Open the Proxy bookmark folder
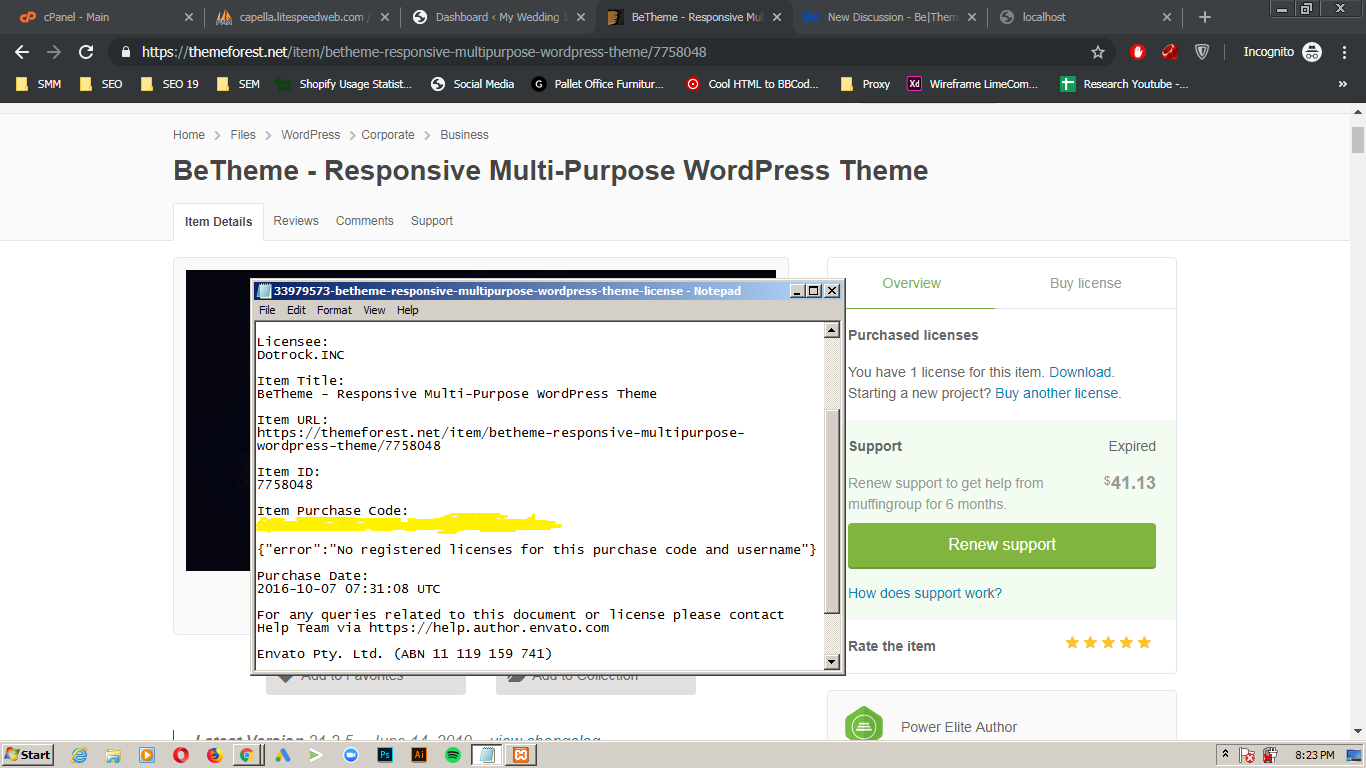1366x768 pixels. click(866, 84)
